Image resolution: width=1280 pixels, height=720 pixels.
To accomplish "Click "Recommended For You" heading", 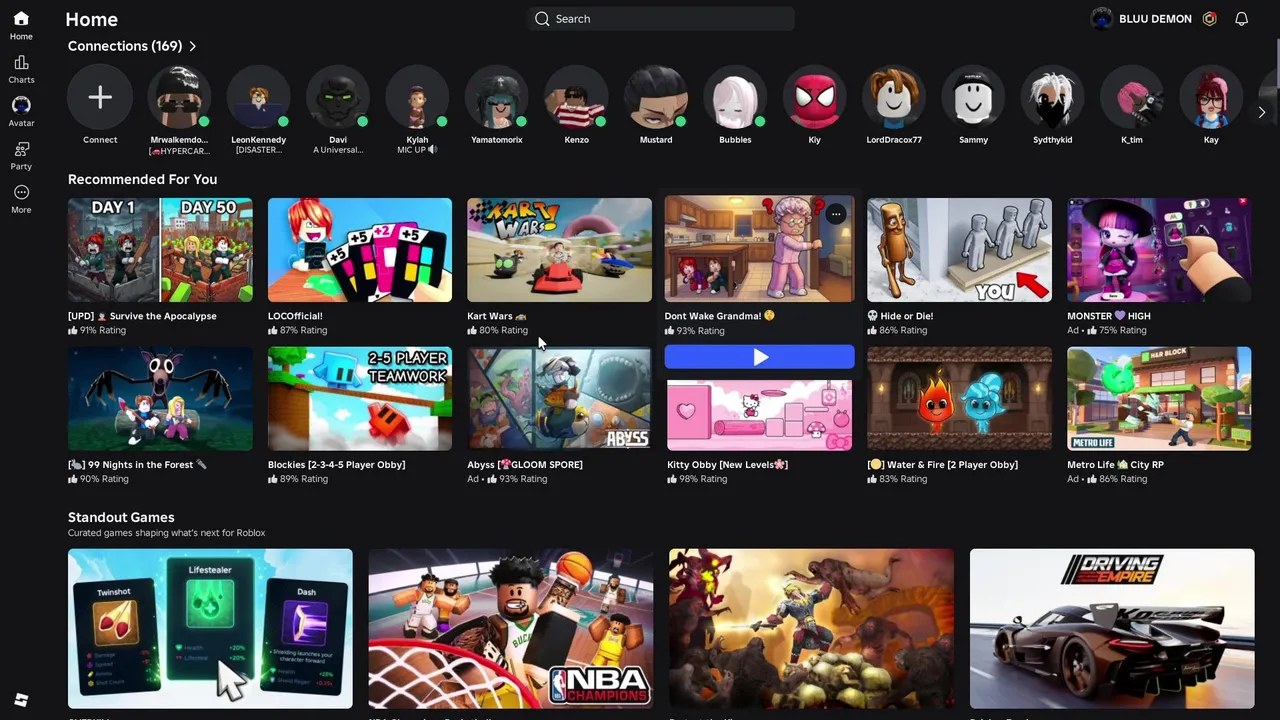I will click(x=142, y=179).
